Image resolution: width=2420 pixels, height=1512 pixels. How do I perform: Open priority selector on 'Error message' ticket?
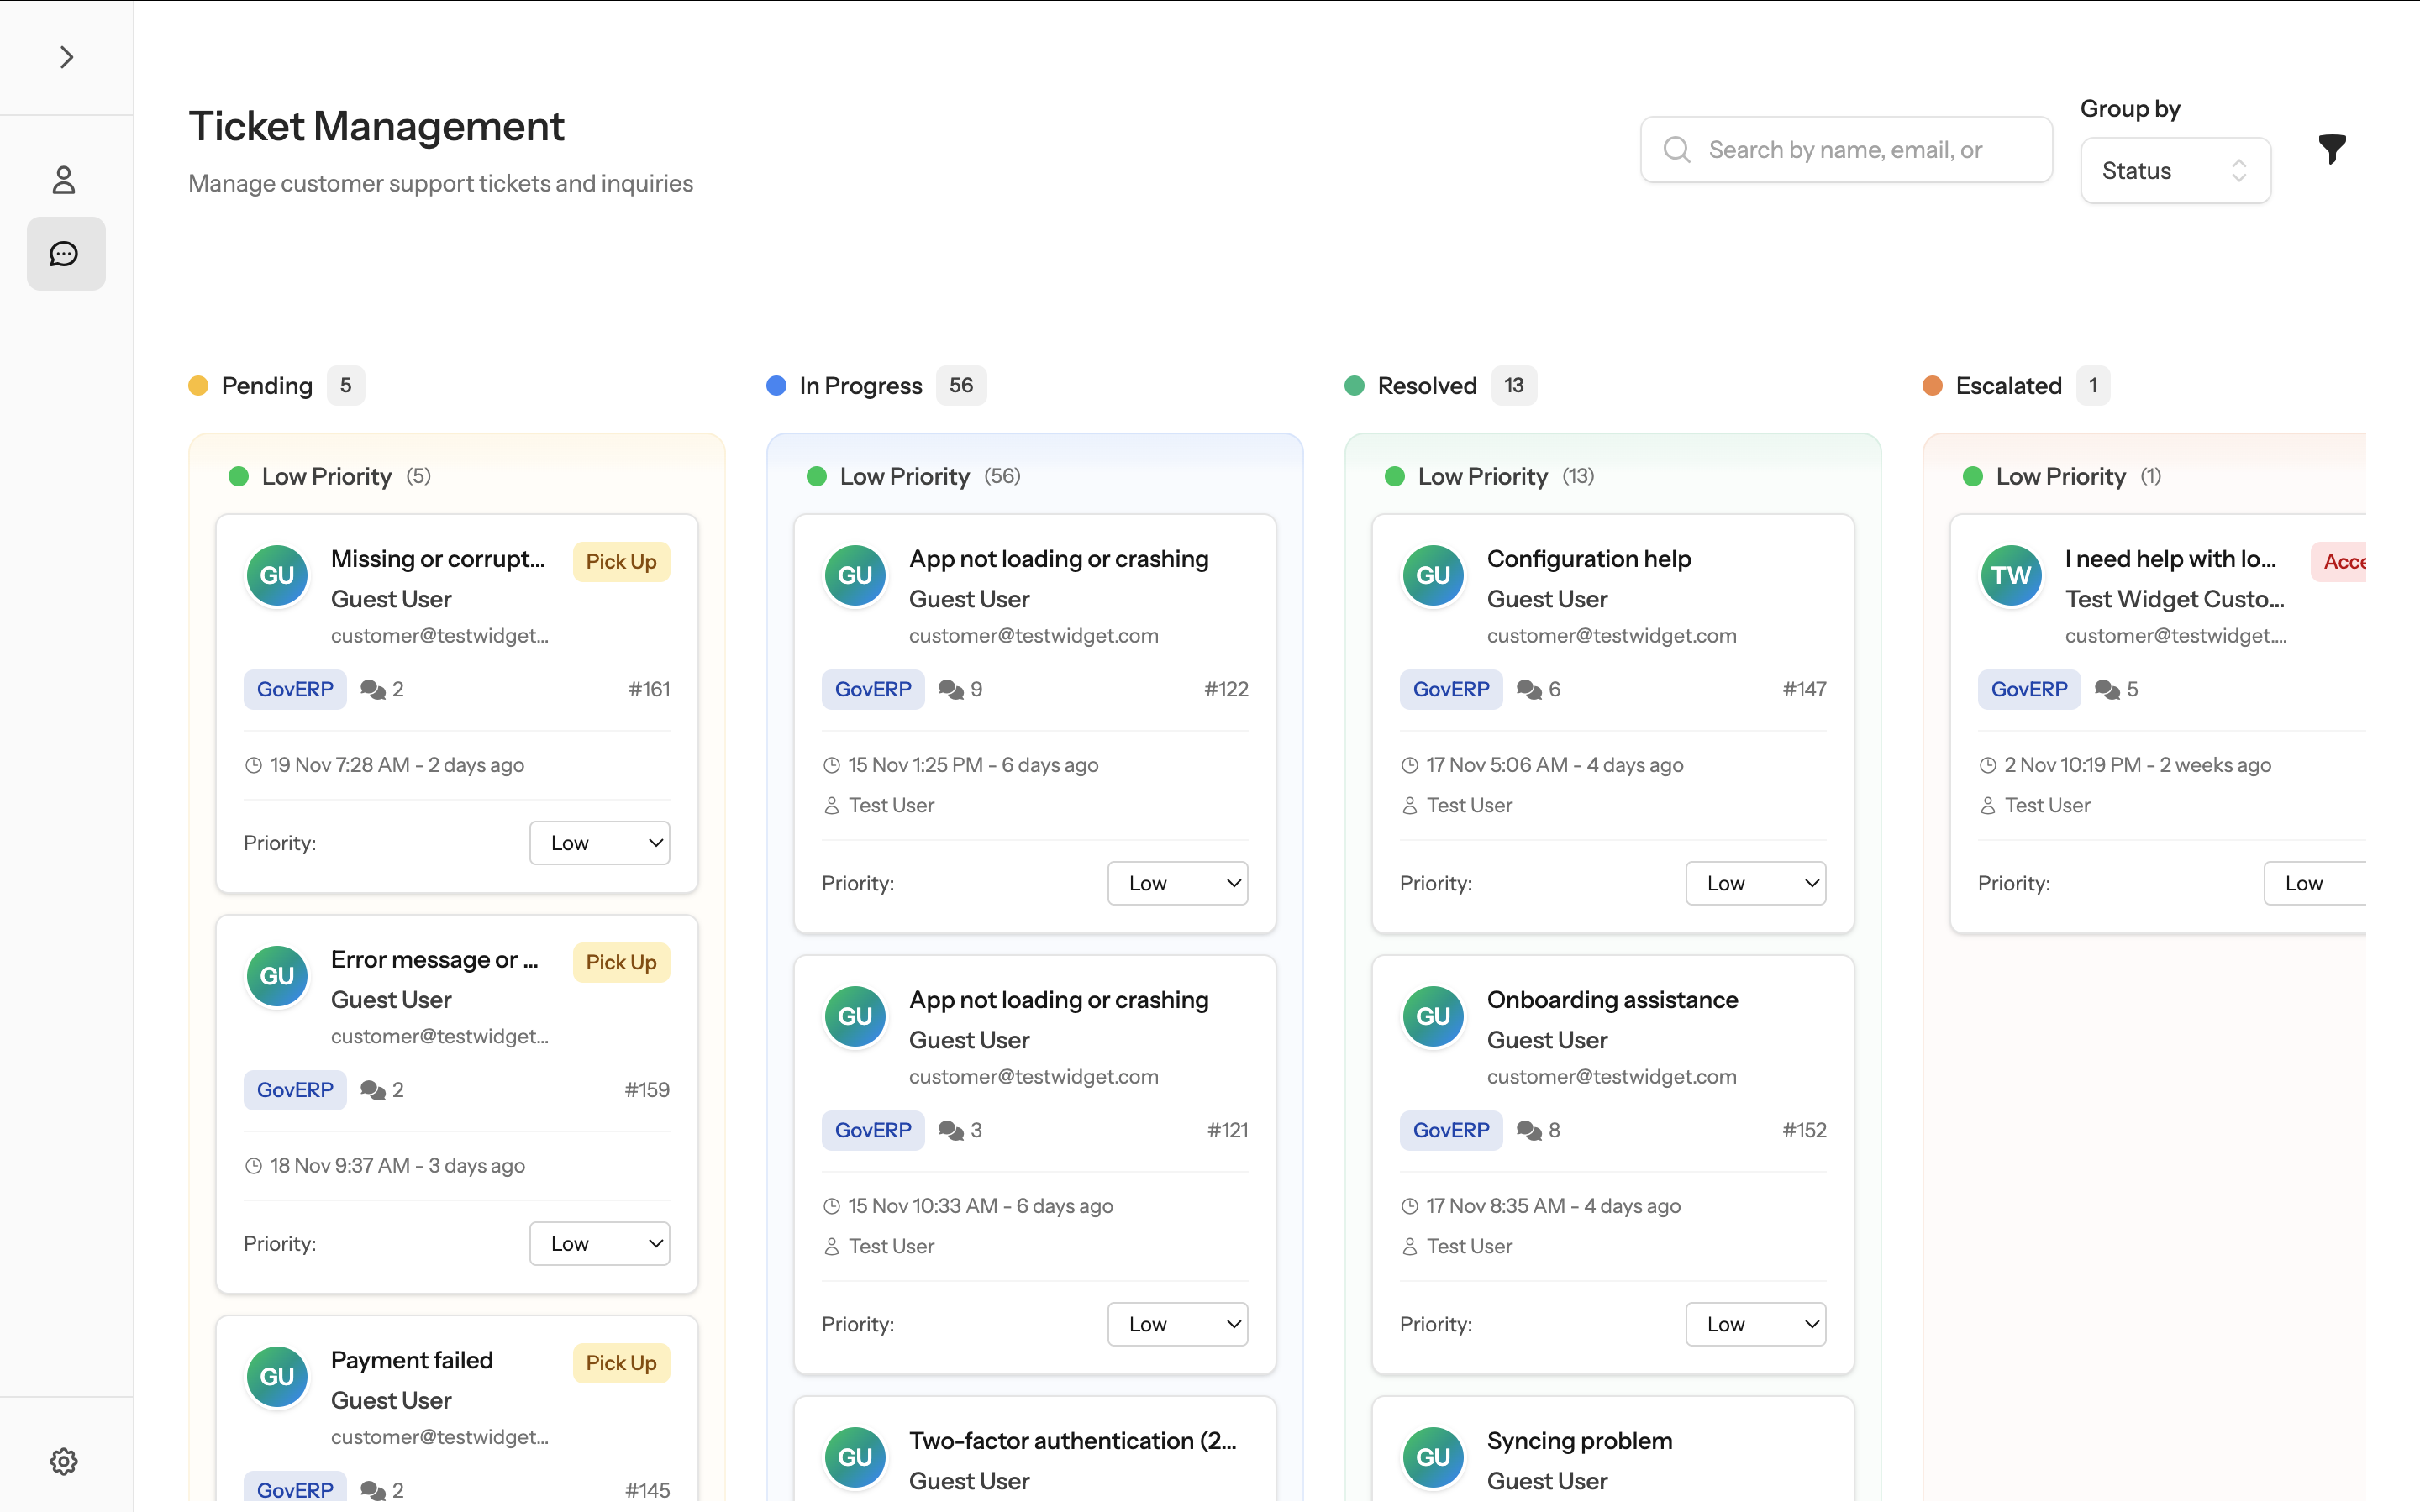tap(599, 1243)
